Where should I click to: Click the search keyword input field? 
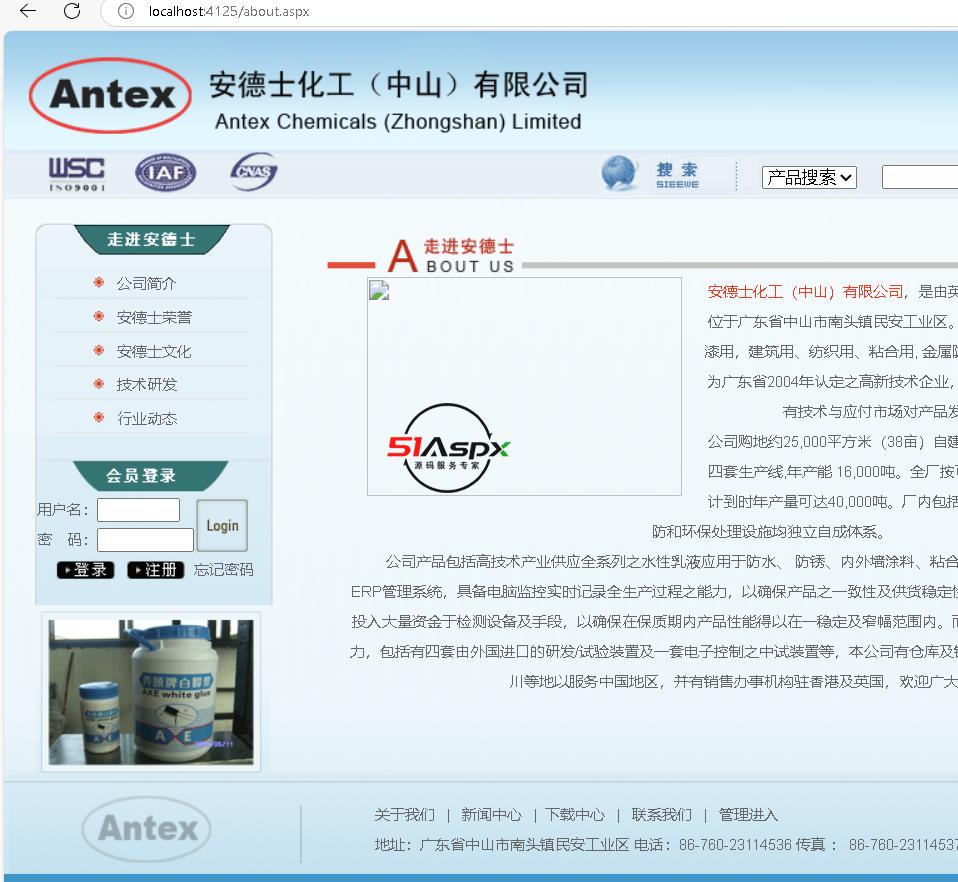point(920,177)
